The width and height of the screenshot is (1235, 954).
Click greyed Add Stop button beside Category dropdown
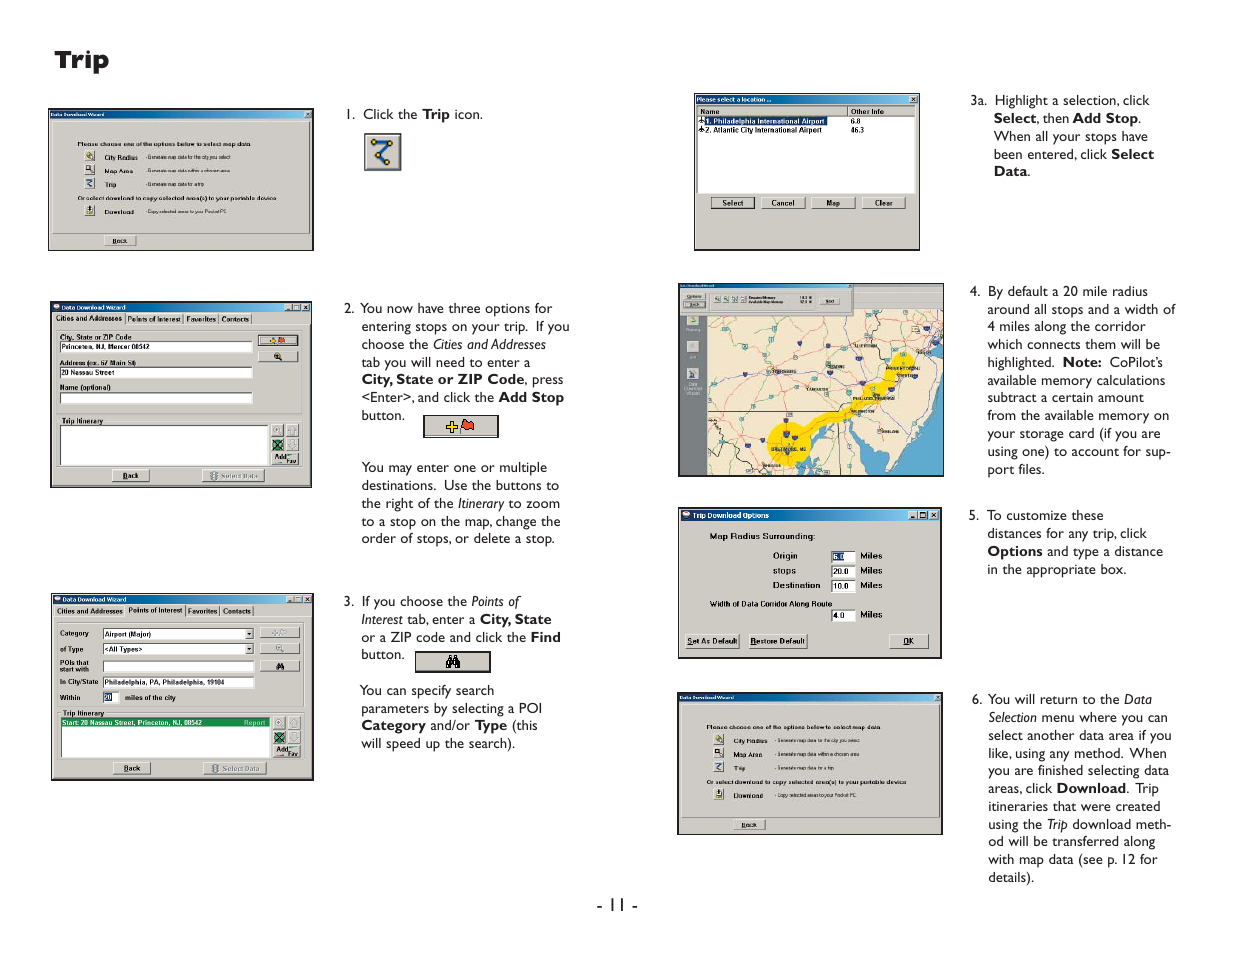coord(280,633)
